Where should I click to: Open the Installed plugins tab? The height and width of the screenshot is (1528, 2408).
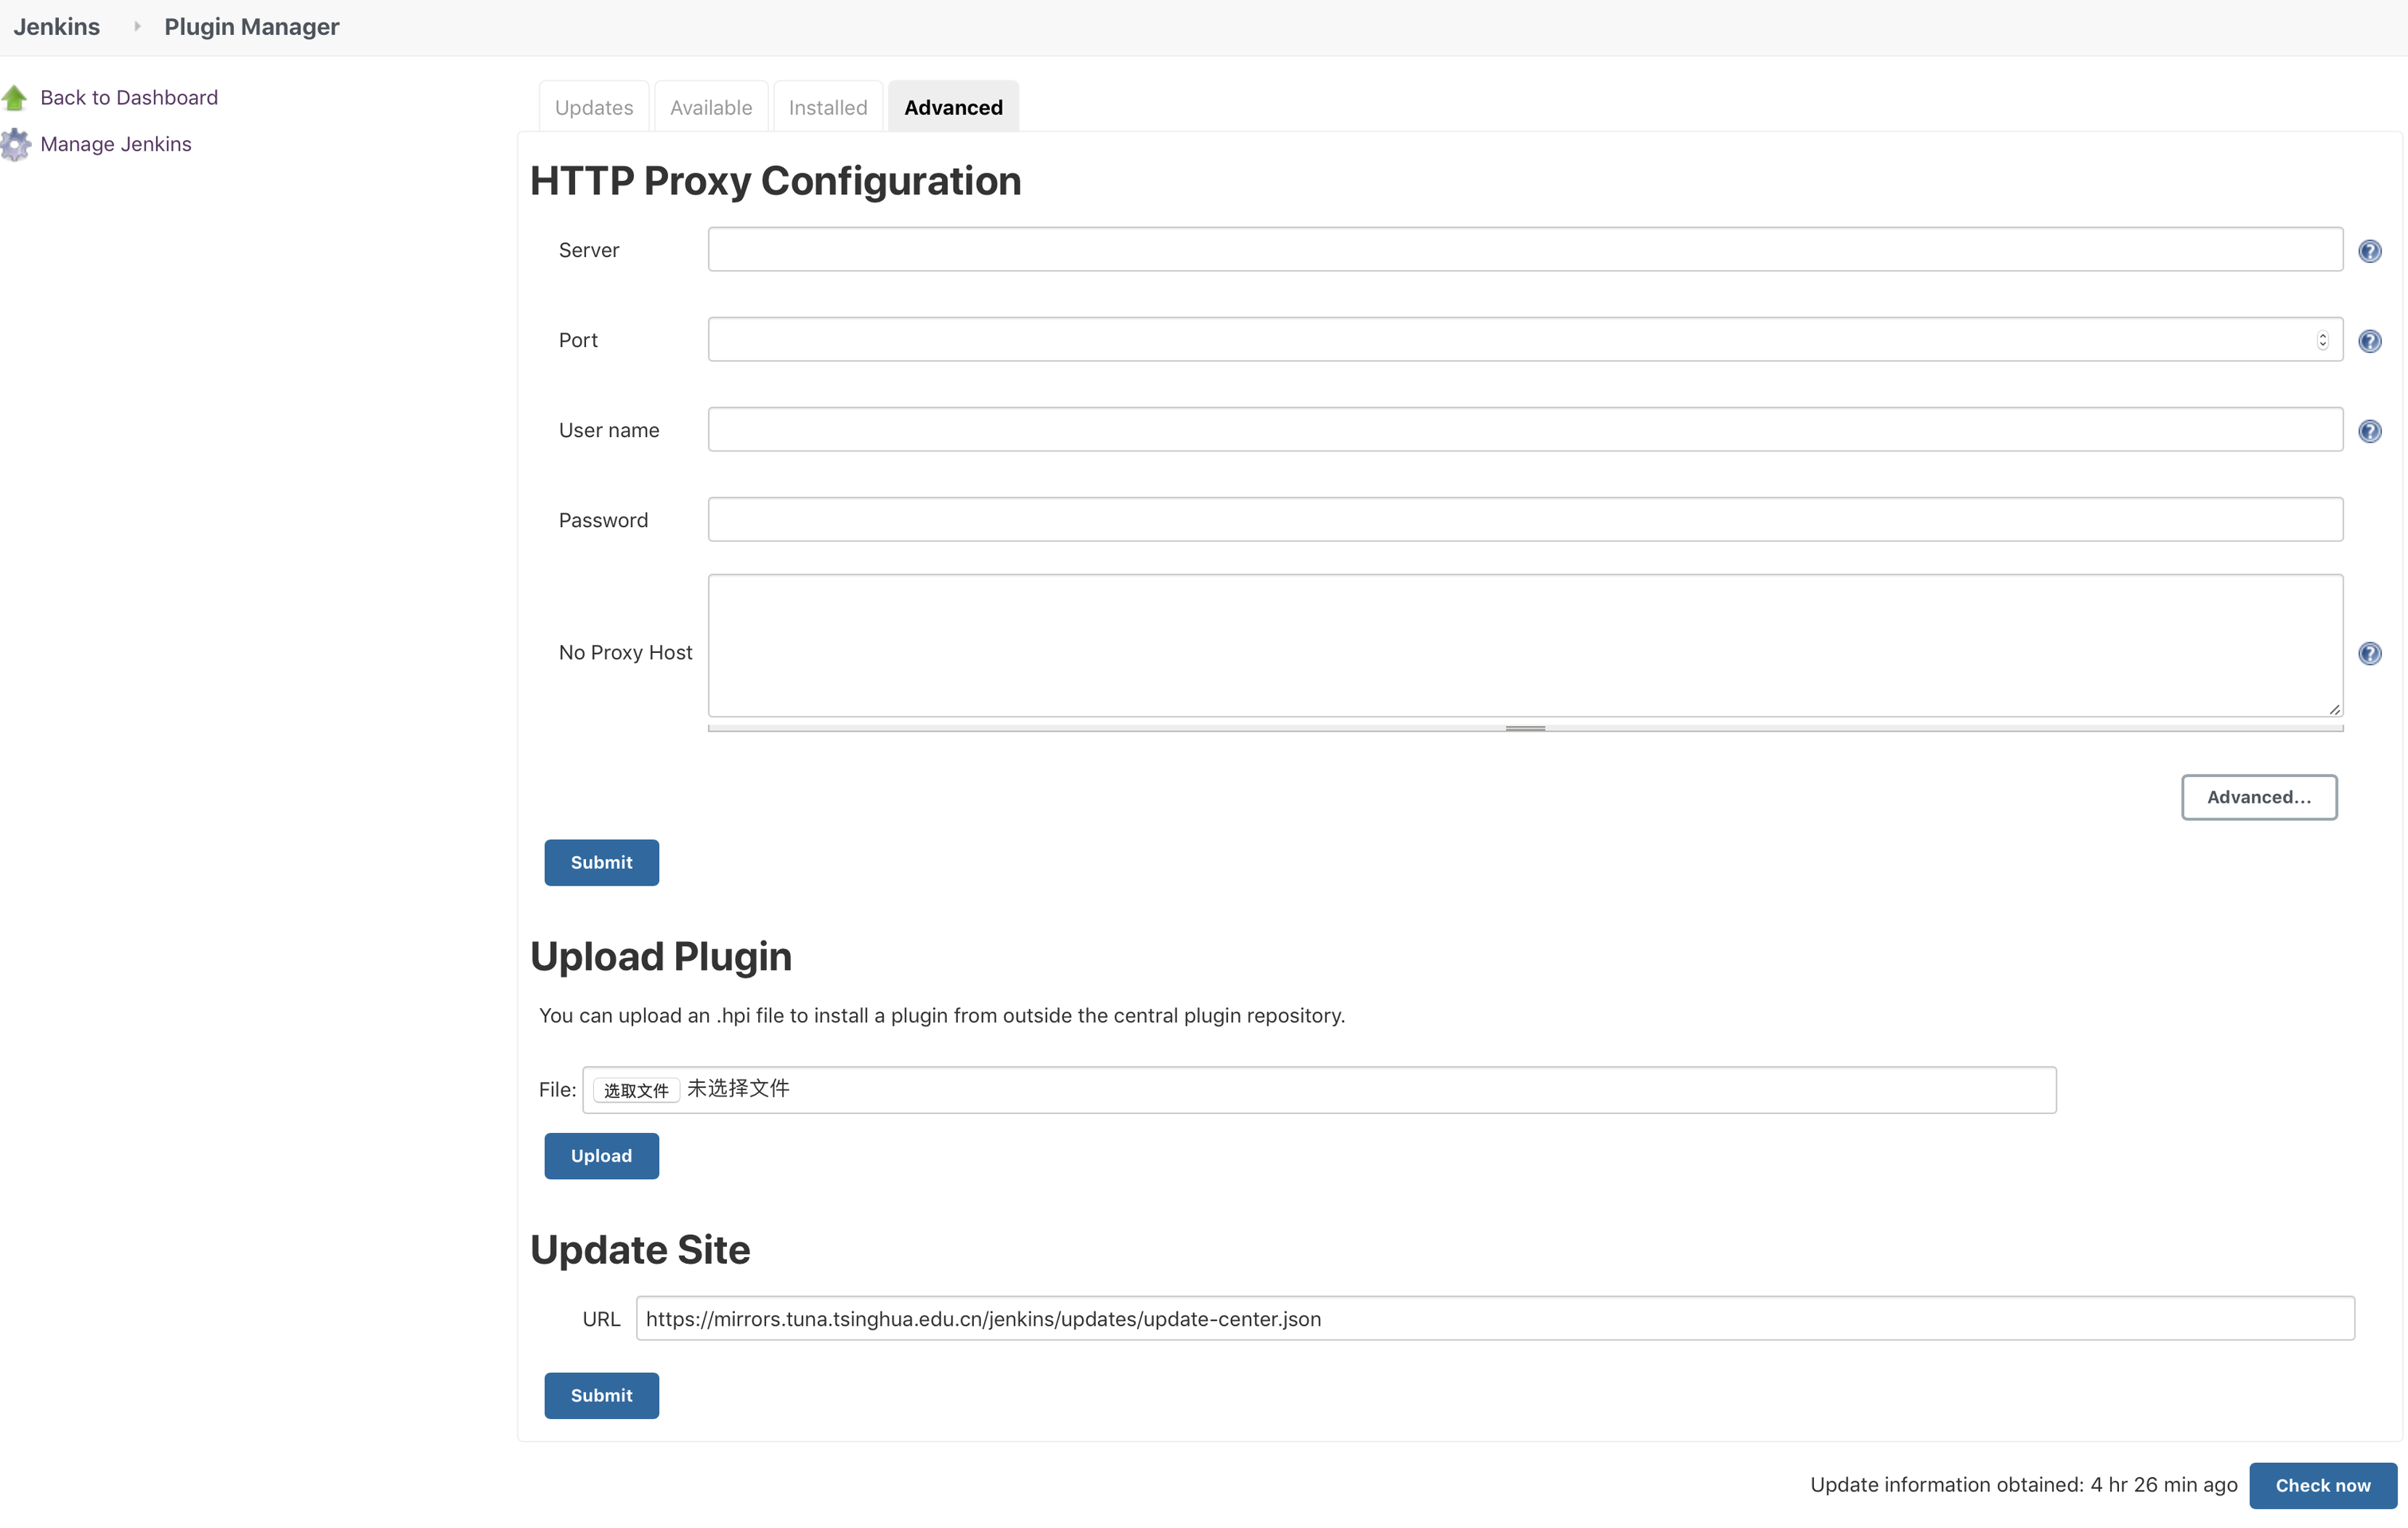tap(828, 107)
